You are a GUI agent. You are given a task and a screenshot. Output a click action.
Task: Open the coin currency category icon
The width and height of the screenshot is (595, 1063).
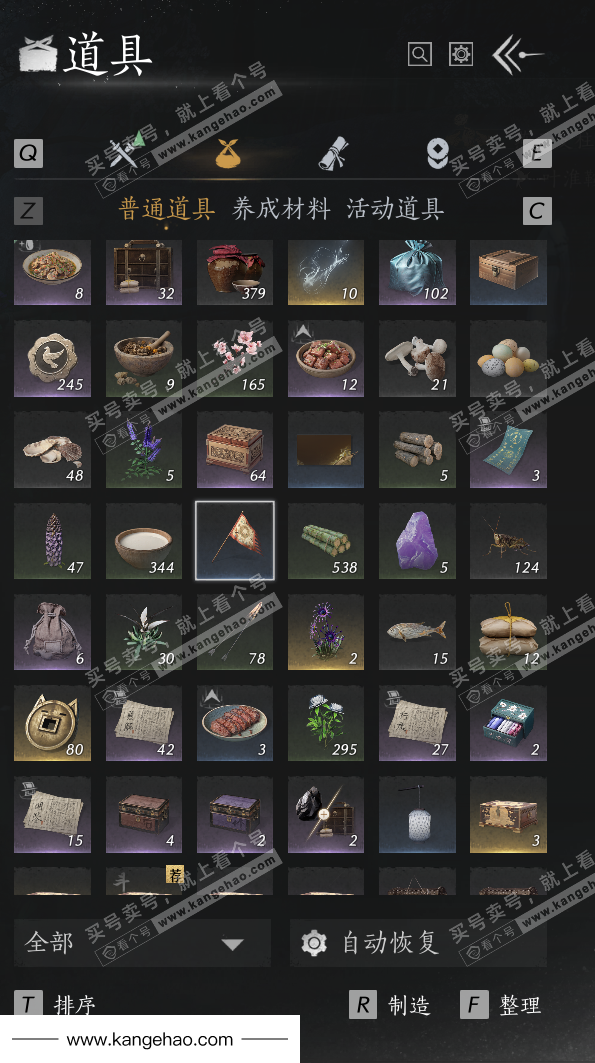tap(438, 153)
